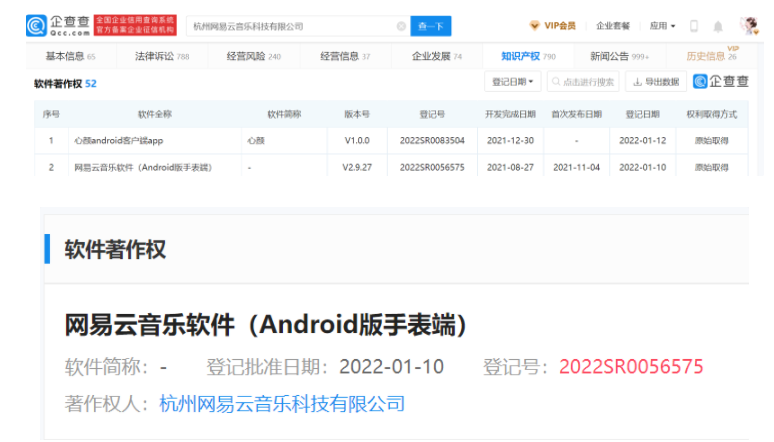Switch to 基本信息 tab
This screenshot has height=442, width=774.
coord(71,56)
